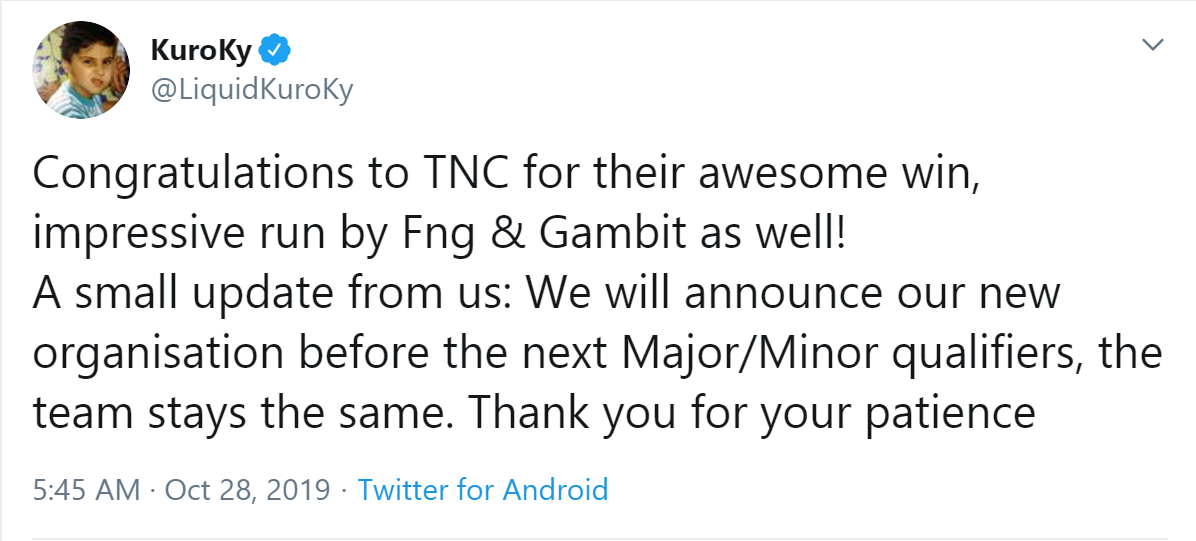1196x541 pixels.
Task: Open the Twitter for Android source link
Action: click(x=483, y=490)
